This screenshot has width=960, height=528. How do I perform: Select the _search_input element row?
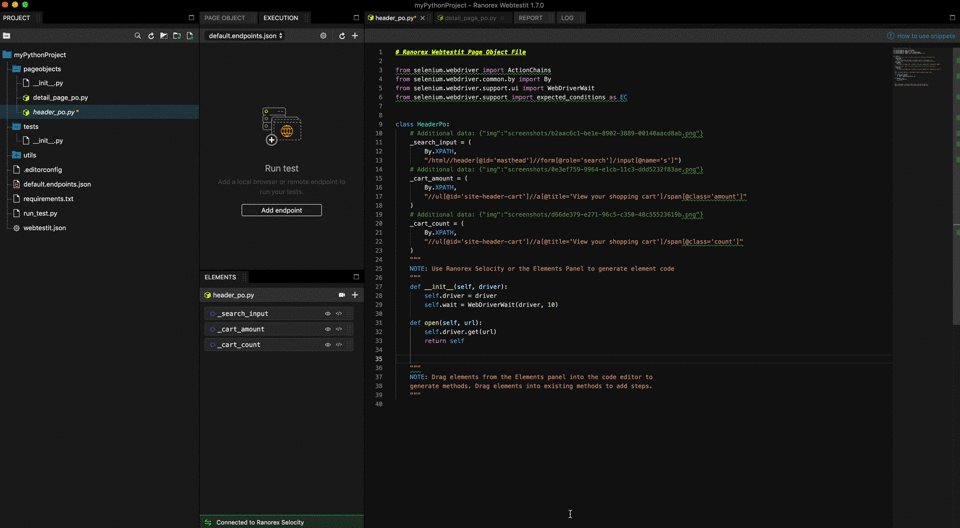[279, 314]
